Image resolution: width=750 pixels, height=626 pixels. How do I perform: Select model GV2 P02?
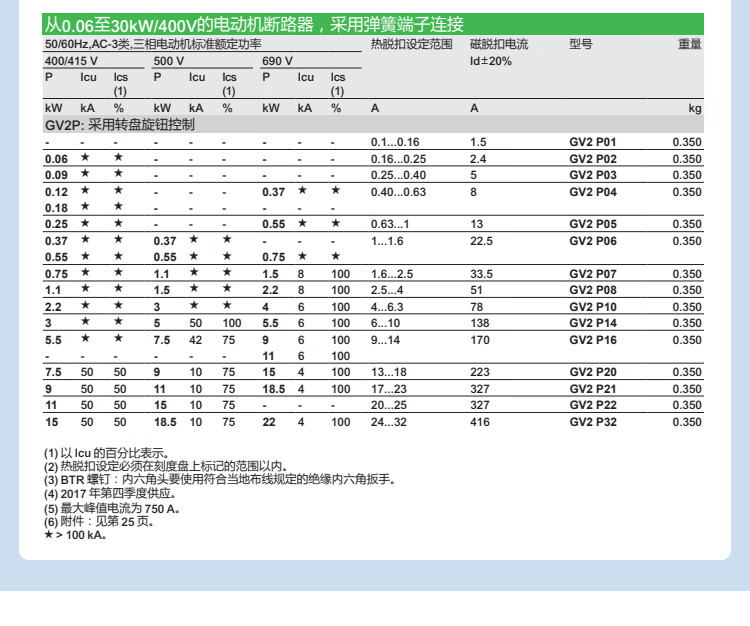593,159
